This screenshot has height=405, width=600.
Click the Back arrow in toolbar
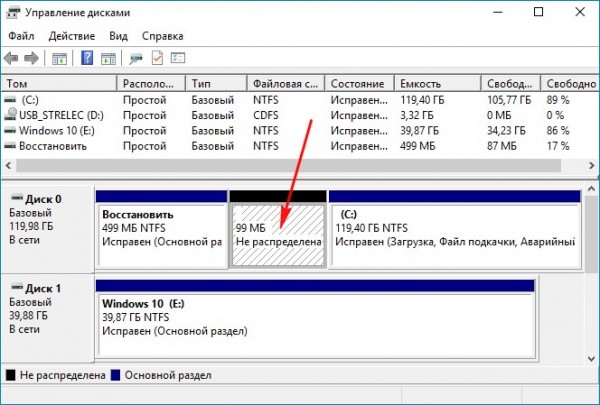[x=11, y=59]
